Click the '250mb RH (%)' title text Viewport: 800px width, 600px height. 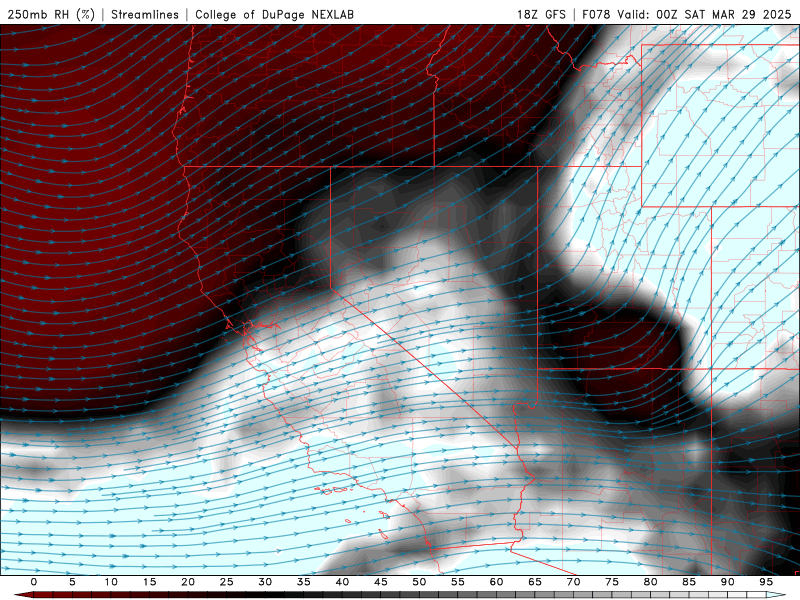click(51, 14)
